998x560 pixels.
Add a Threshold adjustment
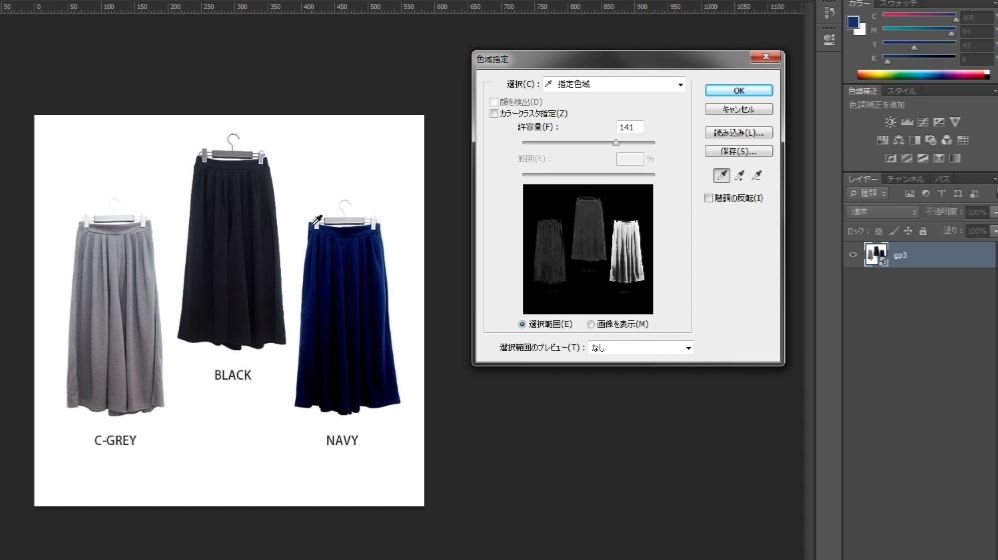[922, 158]
